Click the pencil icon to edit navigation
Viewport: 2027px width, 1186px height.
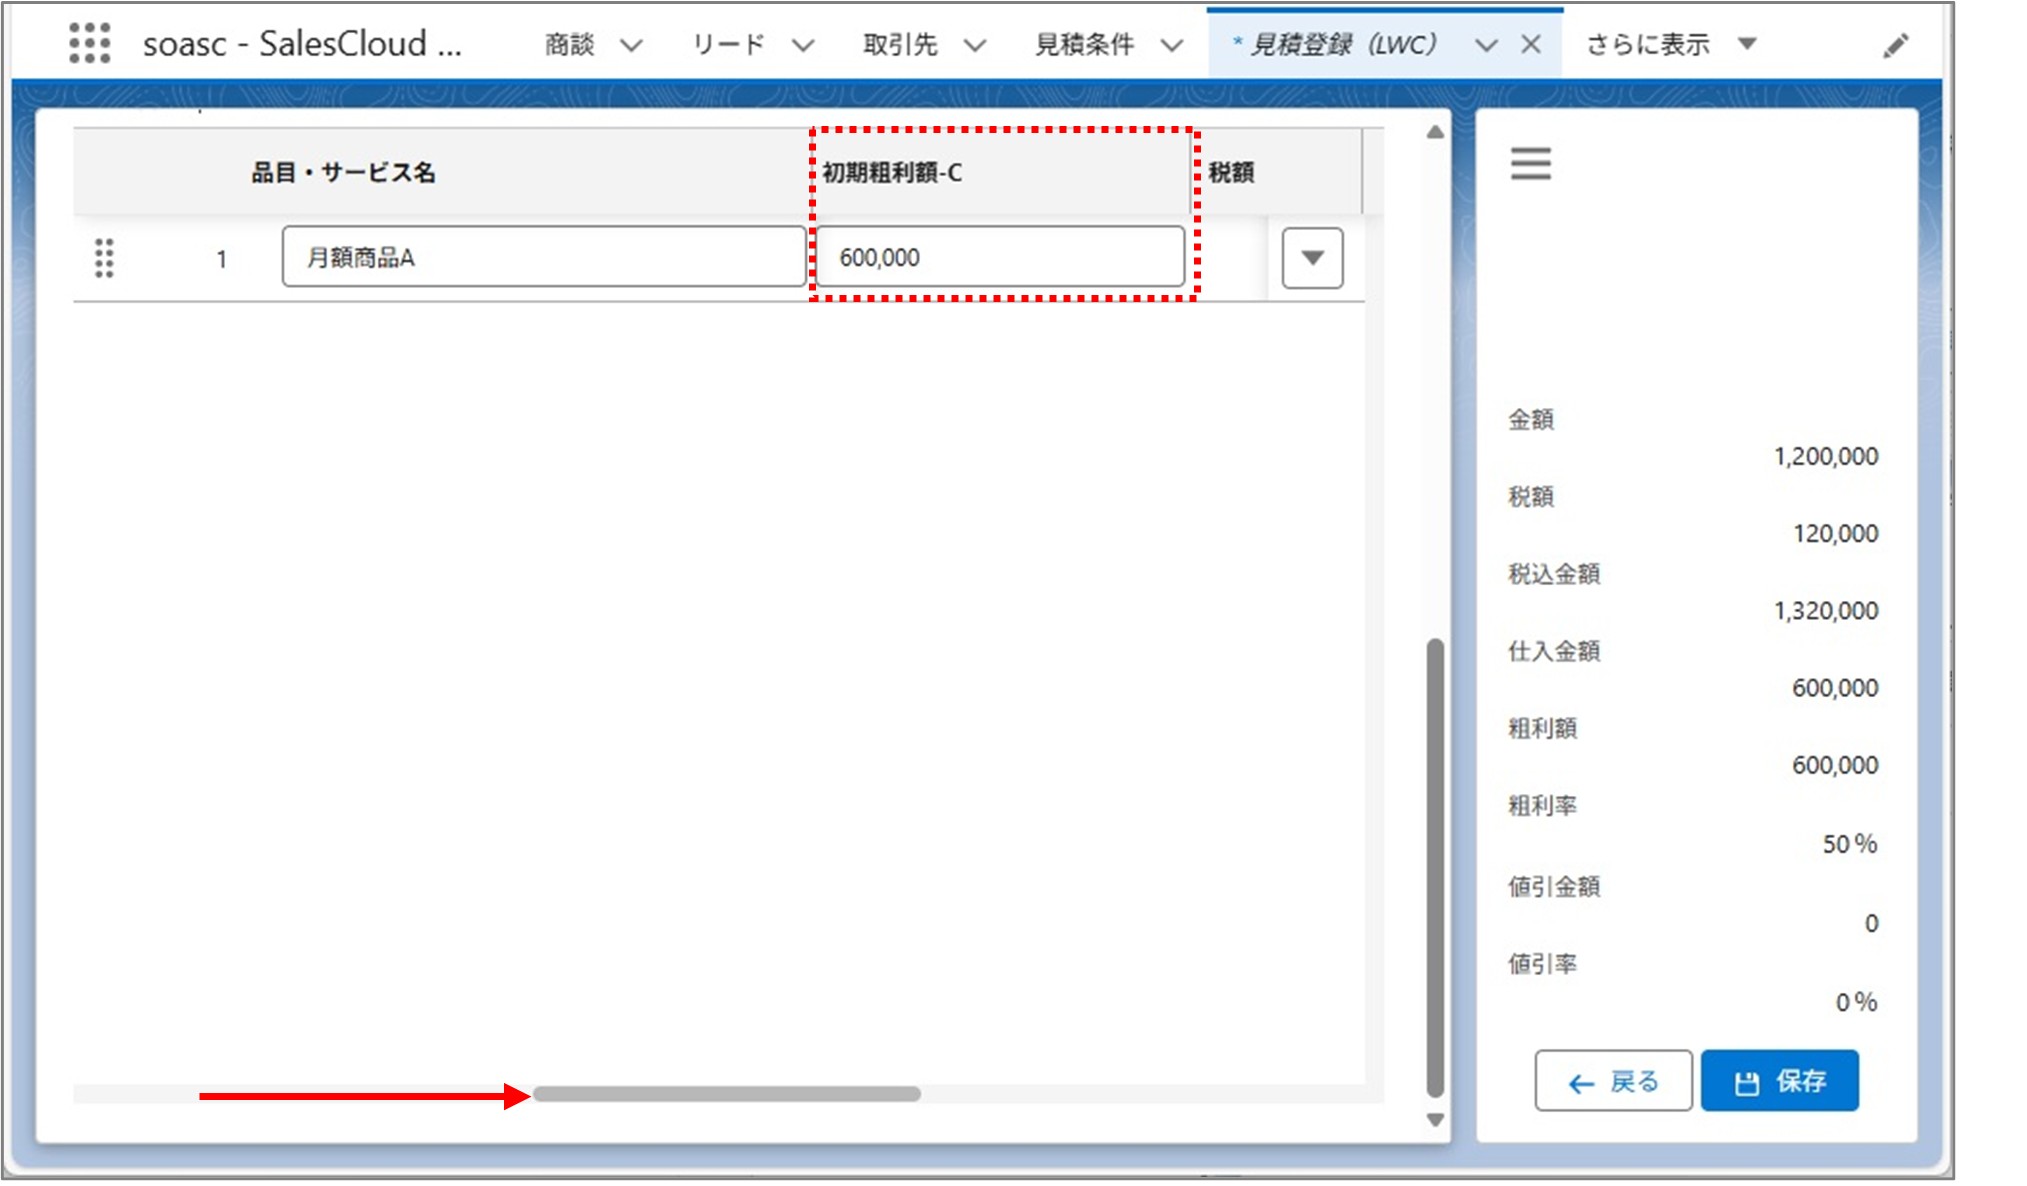[1897, 43]
